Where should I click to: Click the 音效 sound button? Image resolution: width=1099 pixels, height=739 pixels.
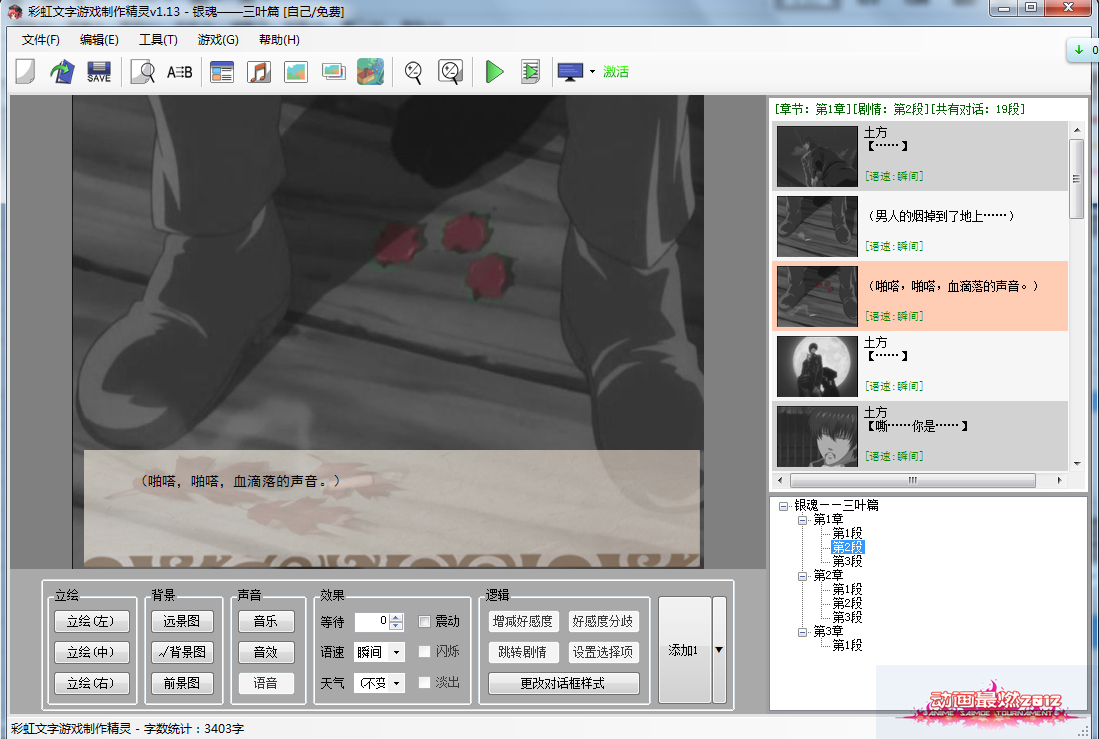click(266, 652)
